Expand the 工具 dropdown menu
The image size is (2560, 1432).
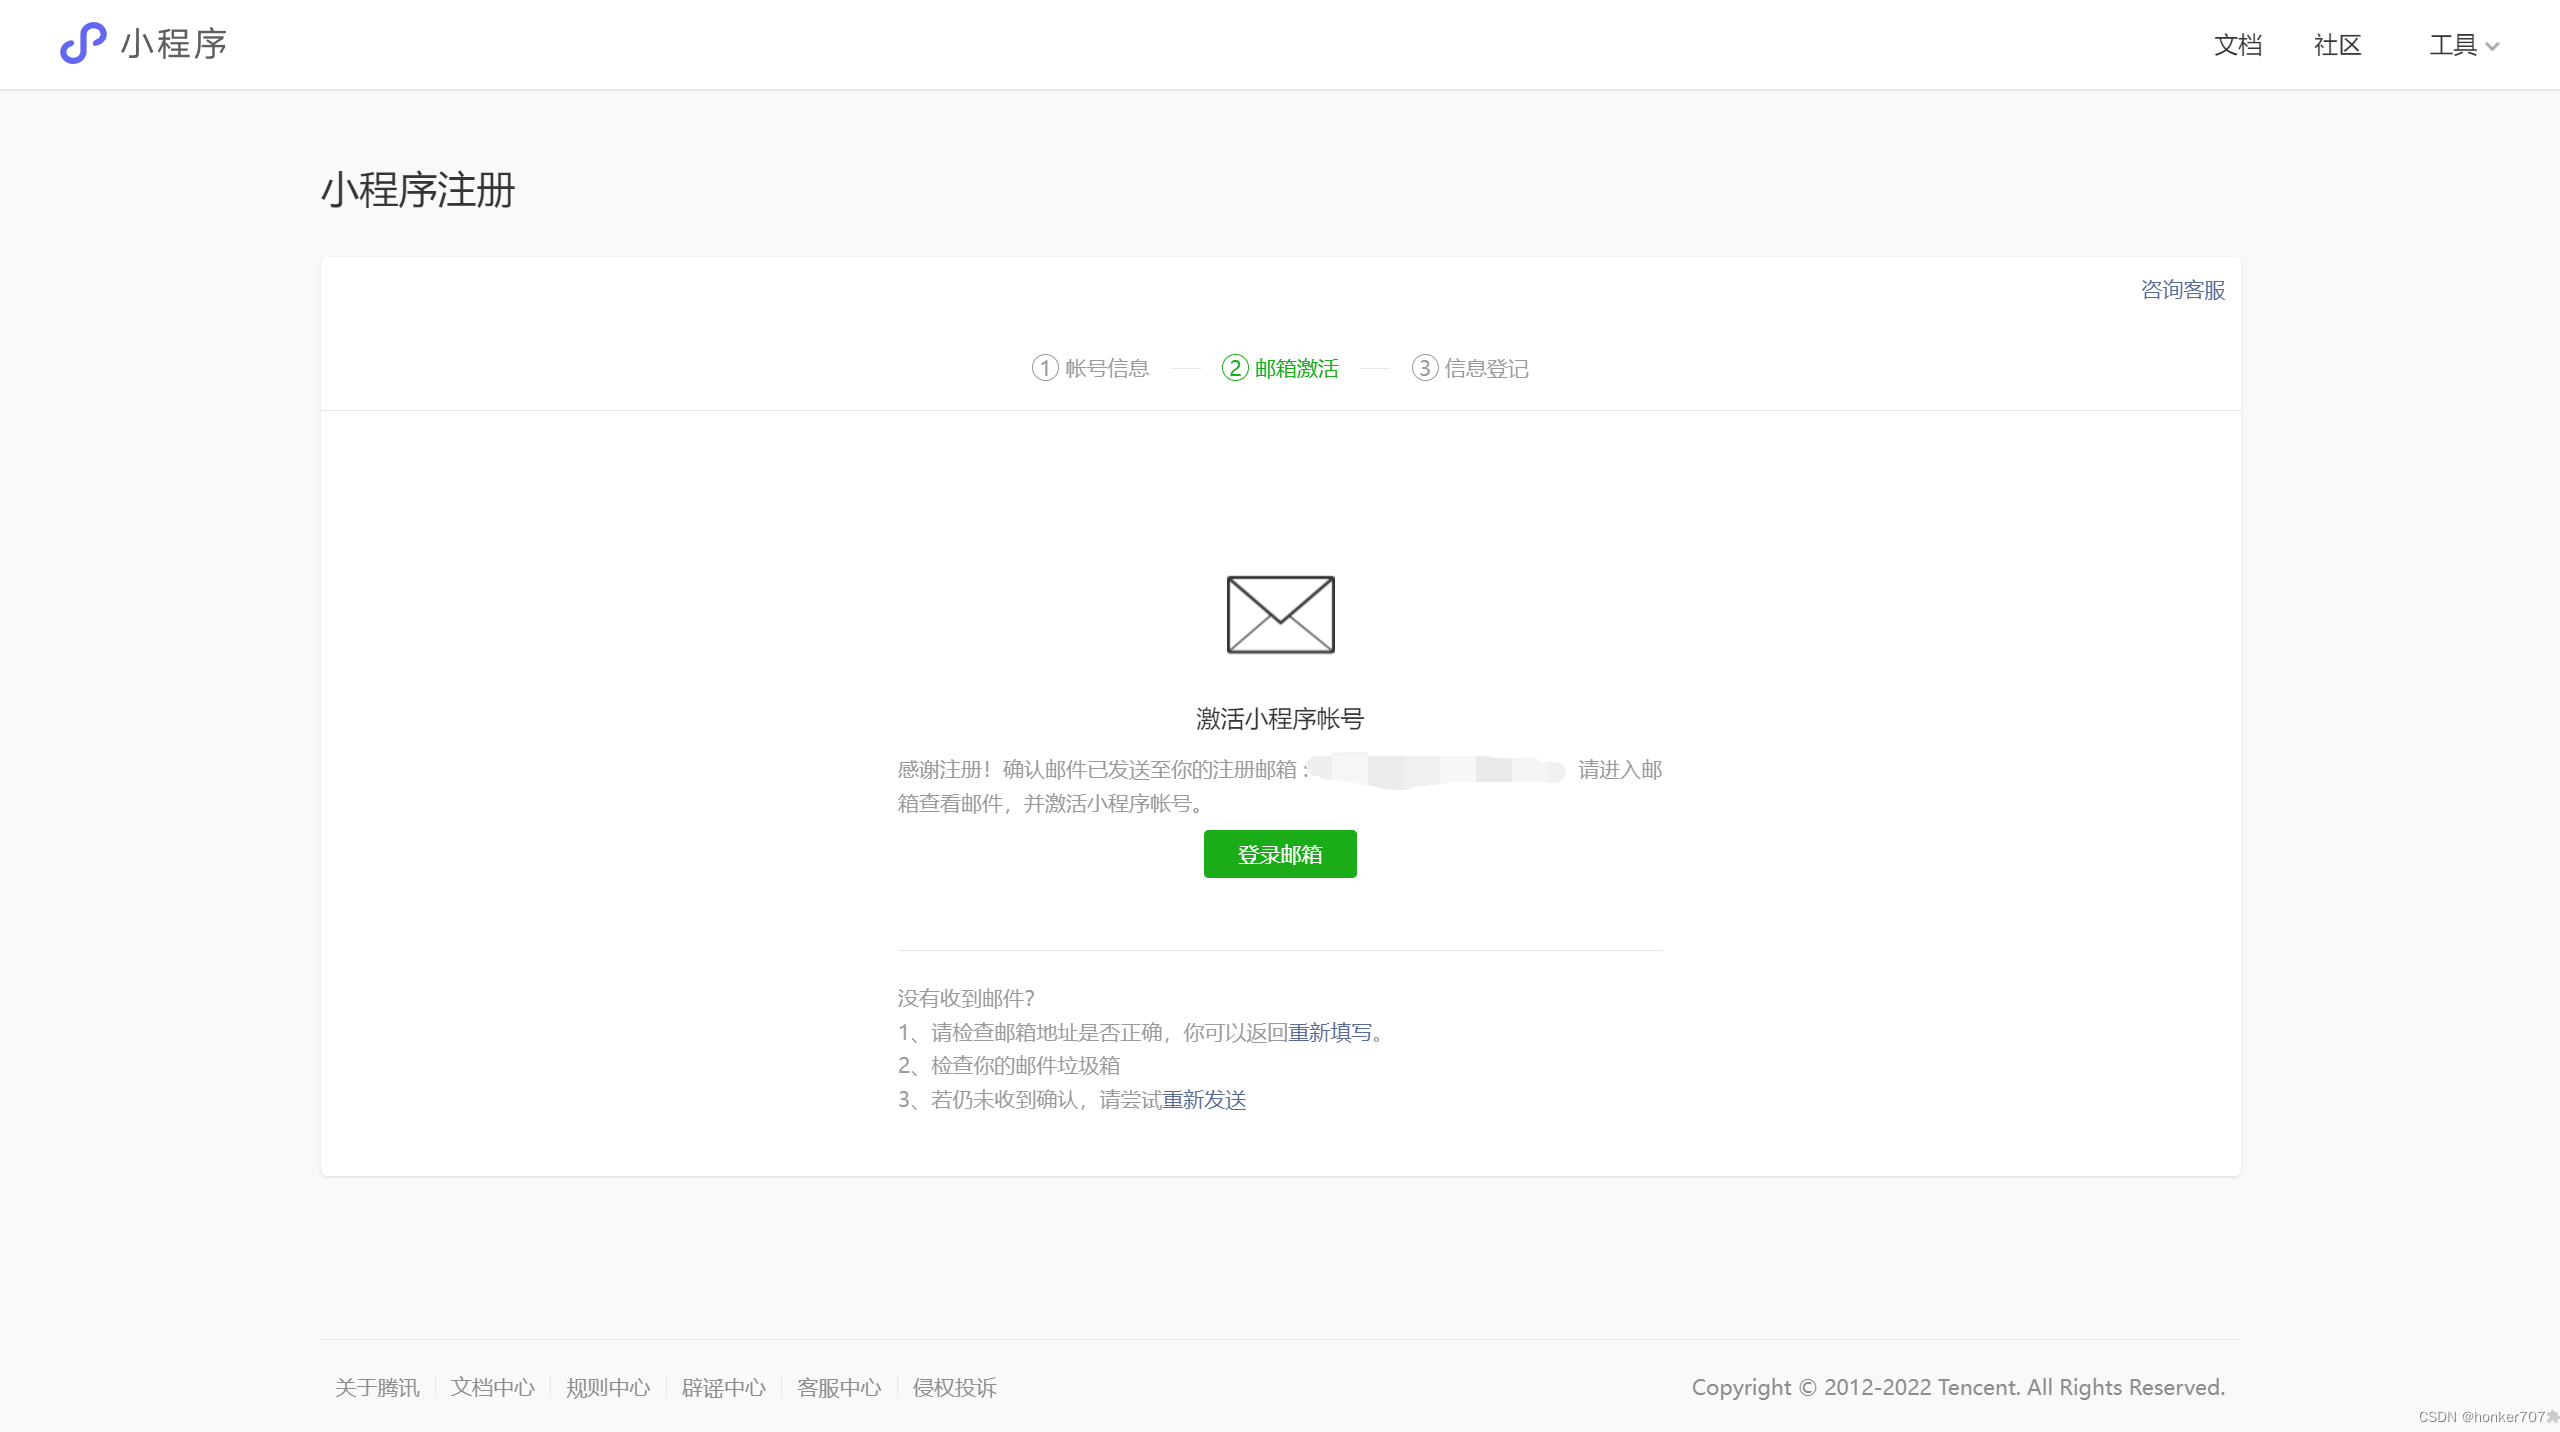coord(2464,45)
